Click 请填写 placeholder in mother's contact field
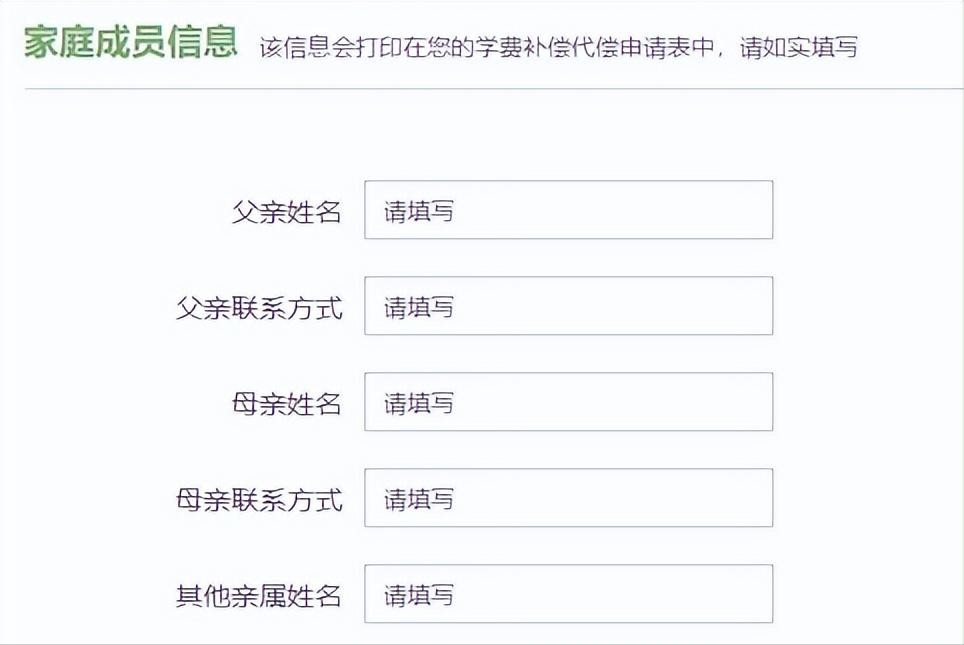 coord(419,499)
